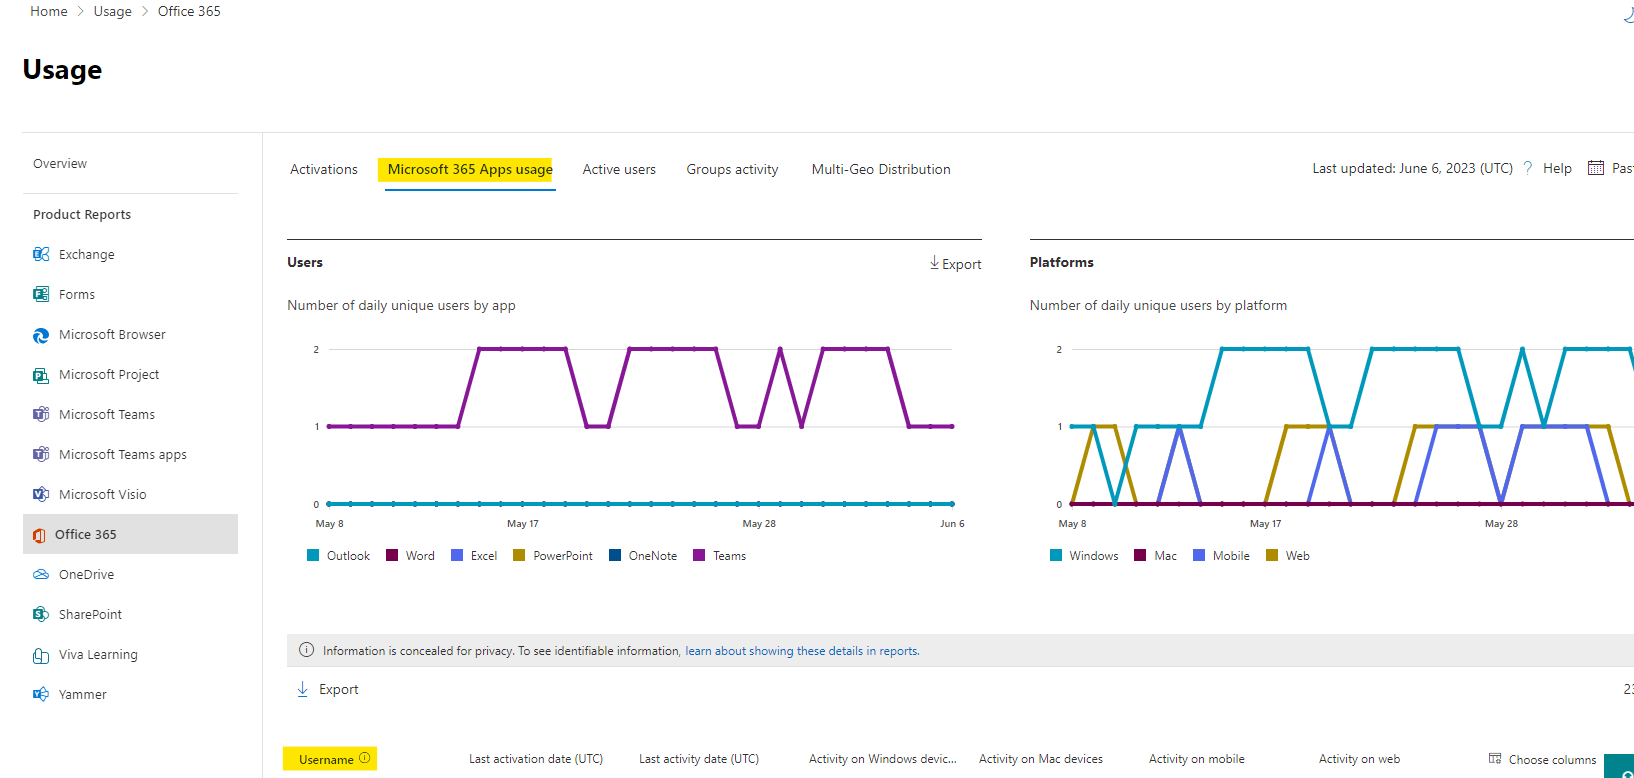Sort by Activity on mobile column
The image size is (1634, 778).
[x=1197, y=759]
